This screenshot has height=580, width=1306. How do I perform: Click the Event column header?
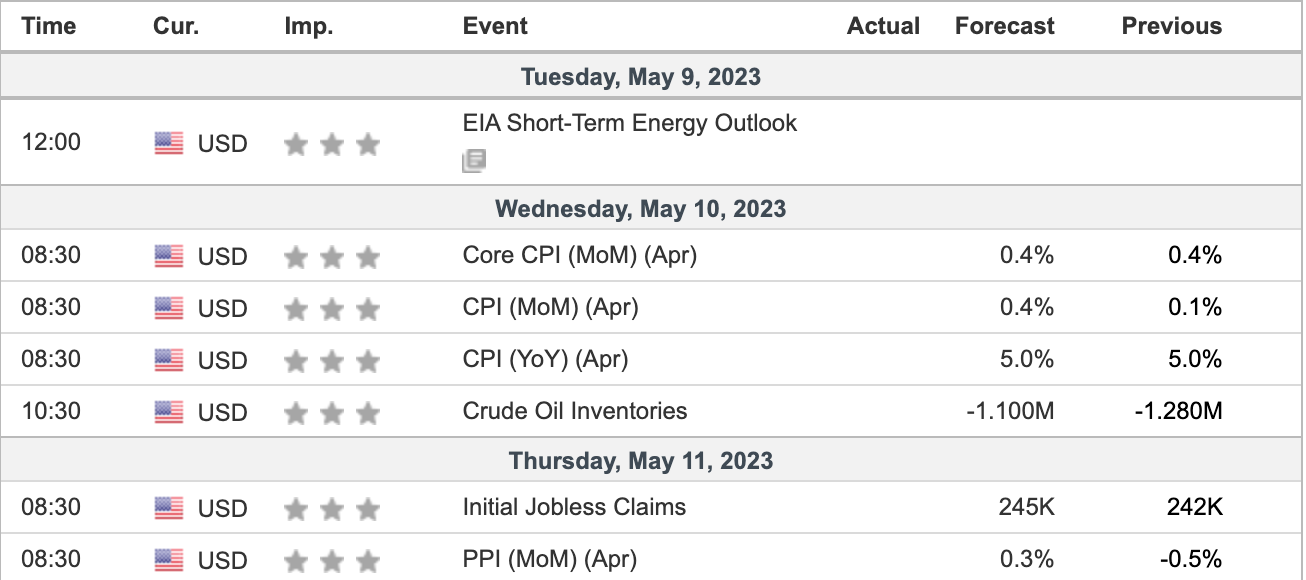(495, 27)
